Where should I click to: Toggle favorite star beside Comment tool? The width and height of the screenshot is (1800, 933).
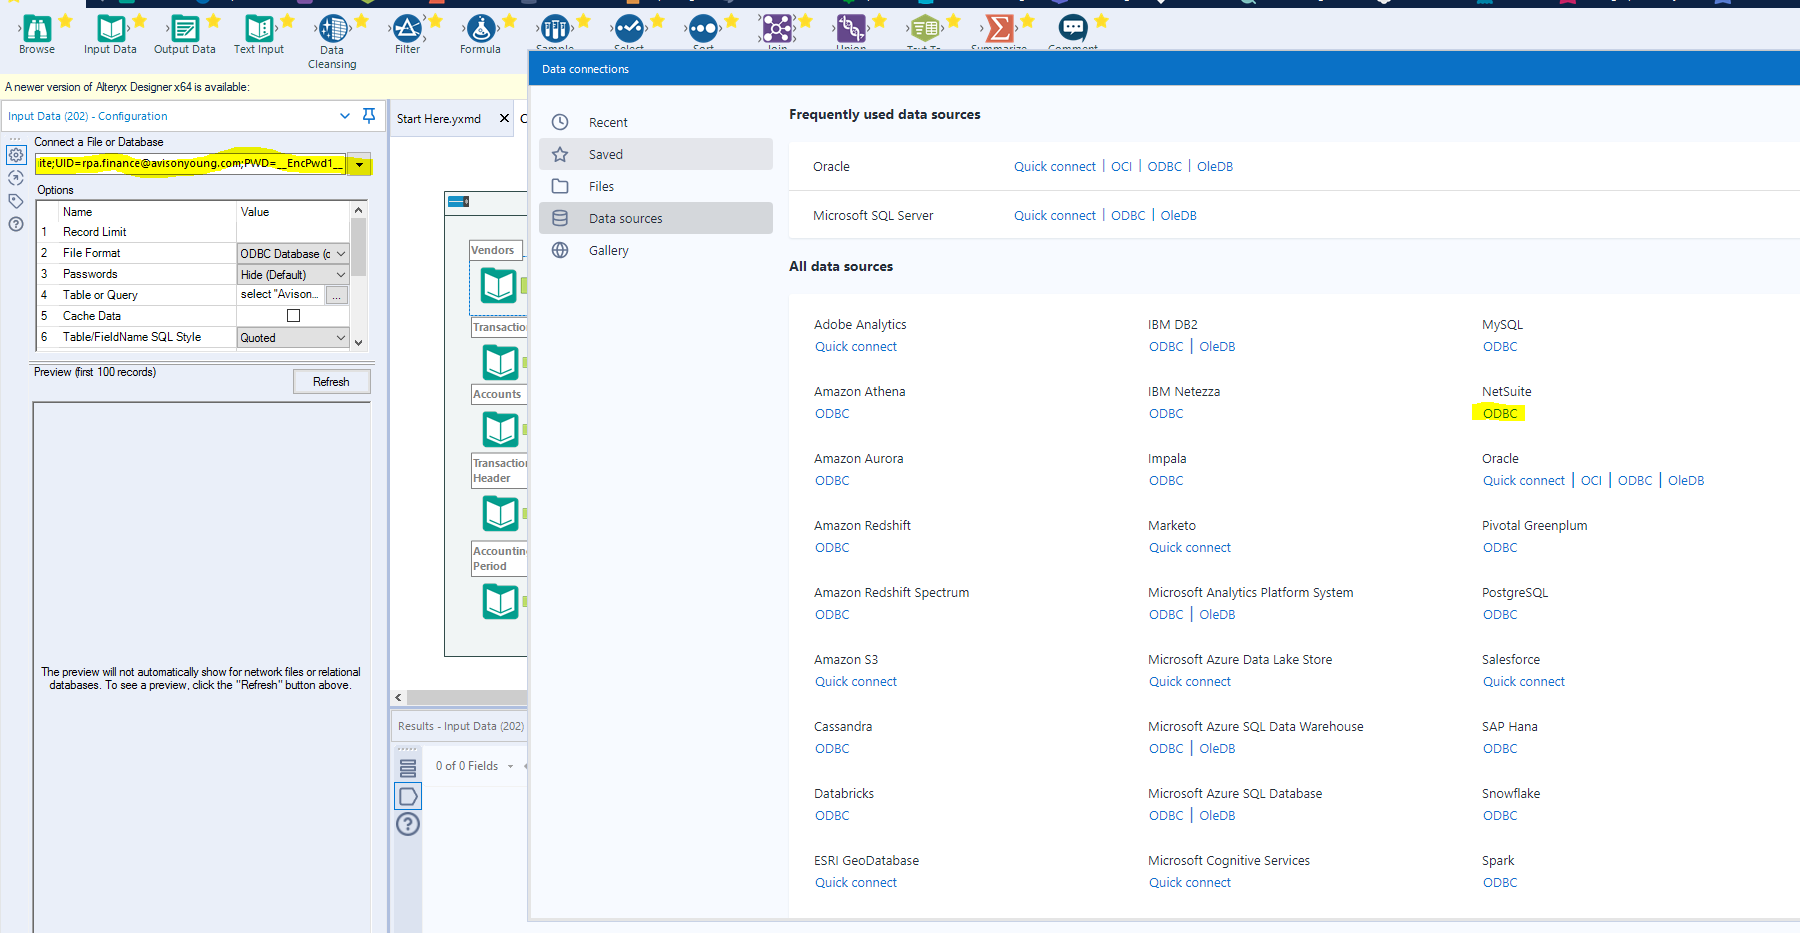(x=1102, y=20)
